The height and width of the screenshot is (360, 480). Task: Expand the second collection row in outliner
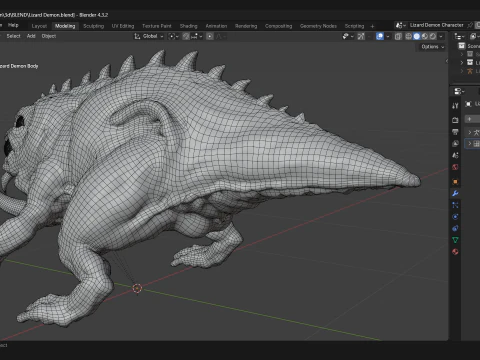pyautogui.click(x=462, y=62)
